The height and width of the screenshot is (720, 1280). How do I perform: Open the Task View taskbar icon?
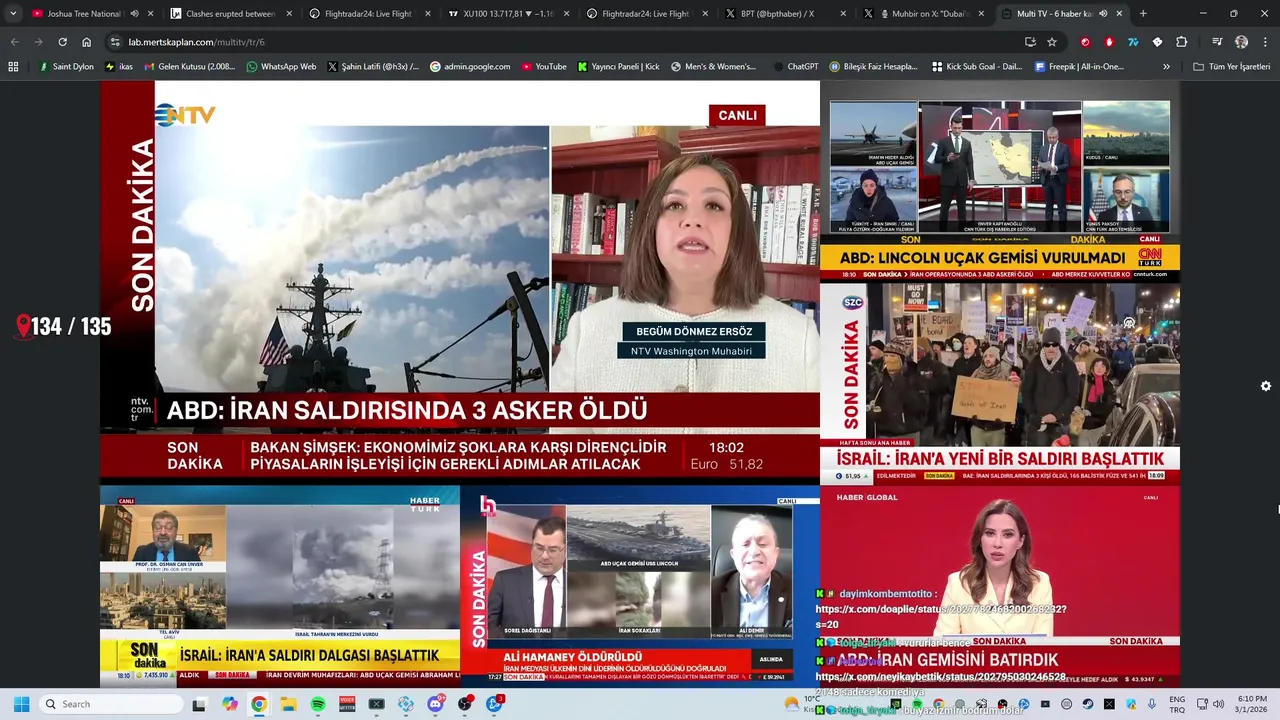(199, 704)
